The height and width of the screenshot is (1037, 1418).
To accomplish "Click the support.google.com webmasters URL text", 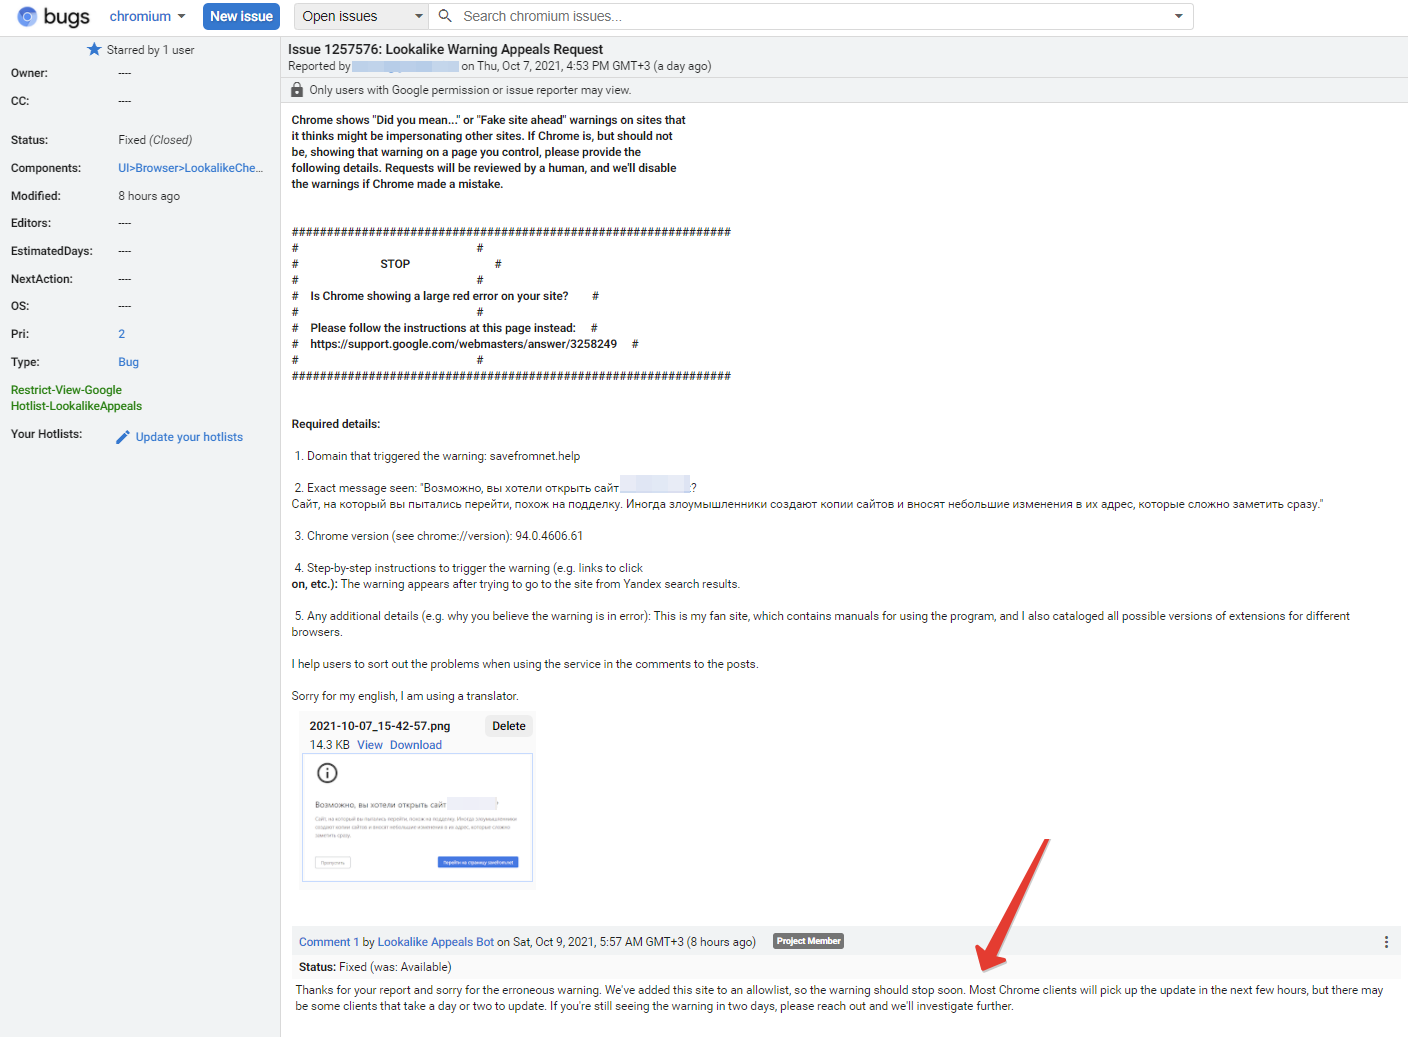I will point(463,344).
